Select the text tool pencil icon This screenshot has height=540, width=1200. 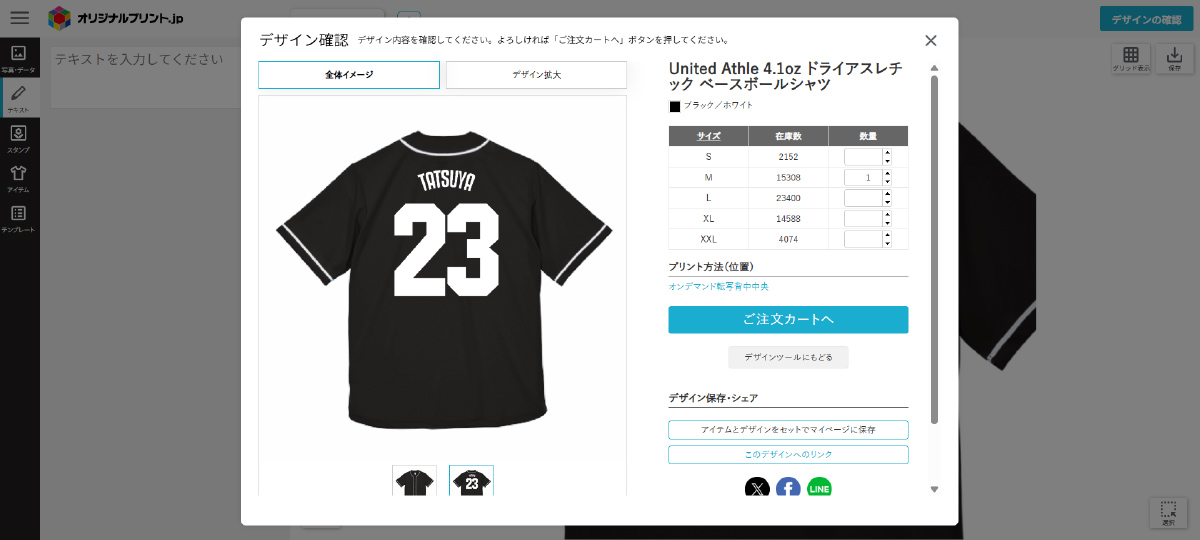[18, 98]
